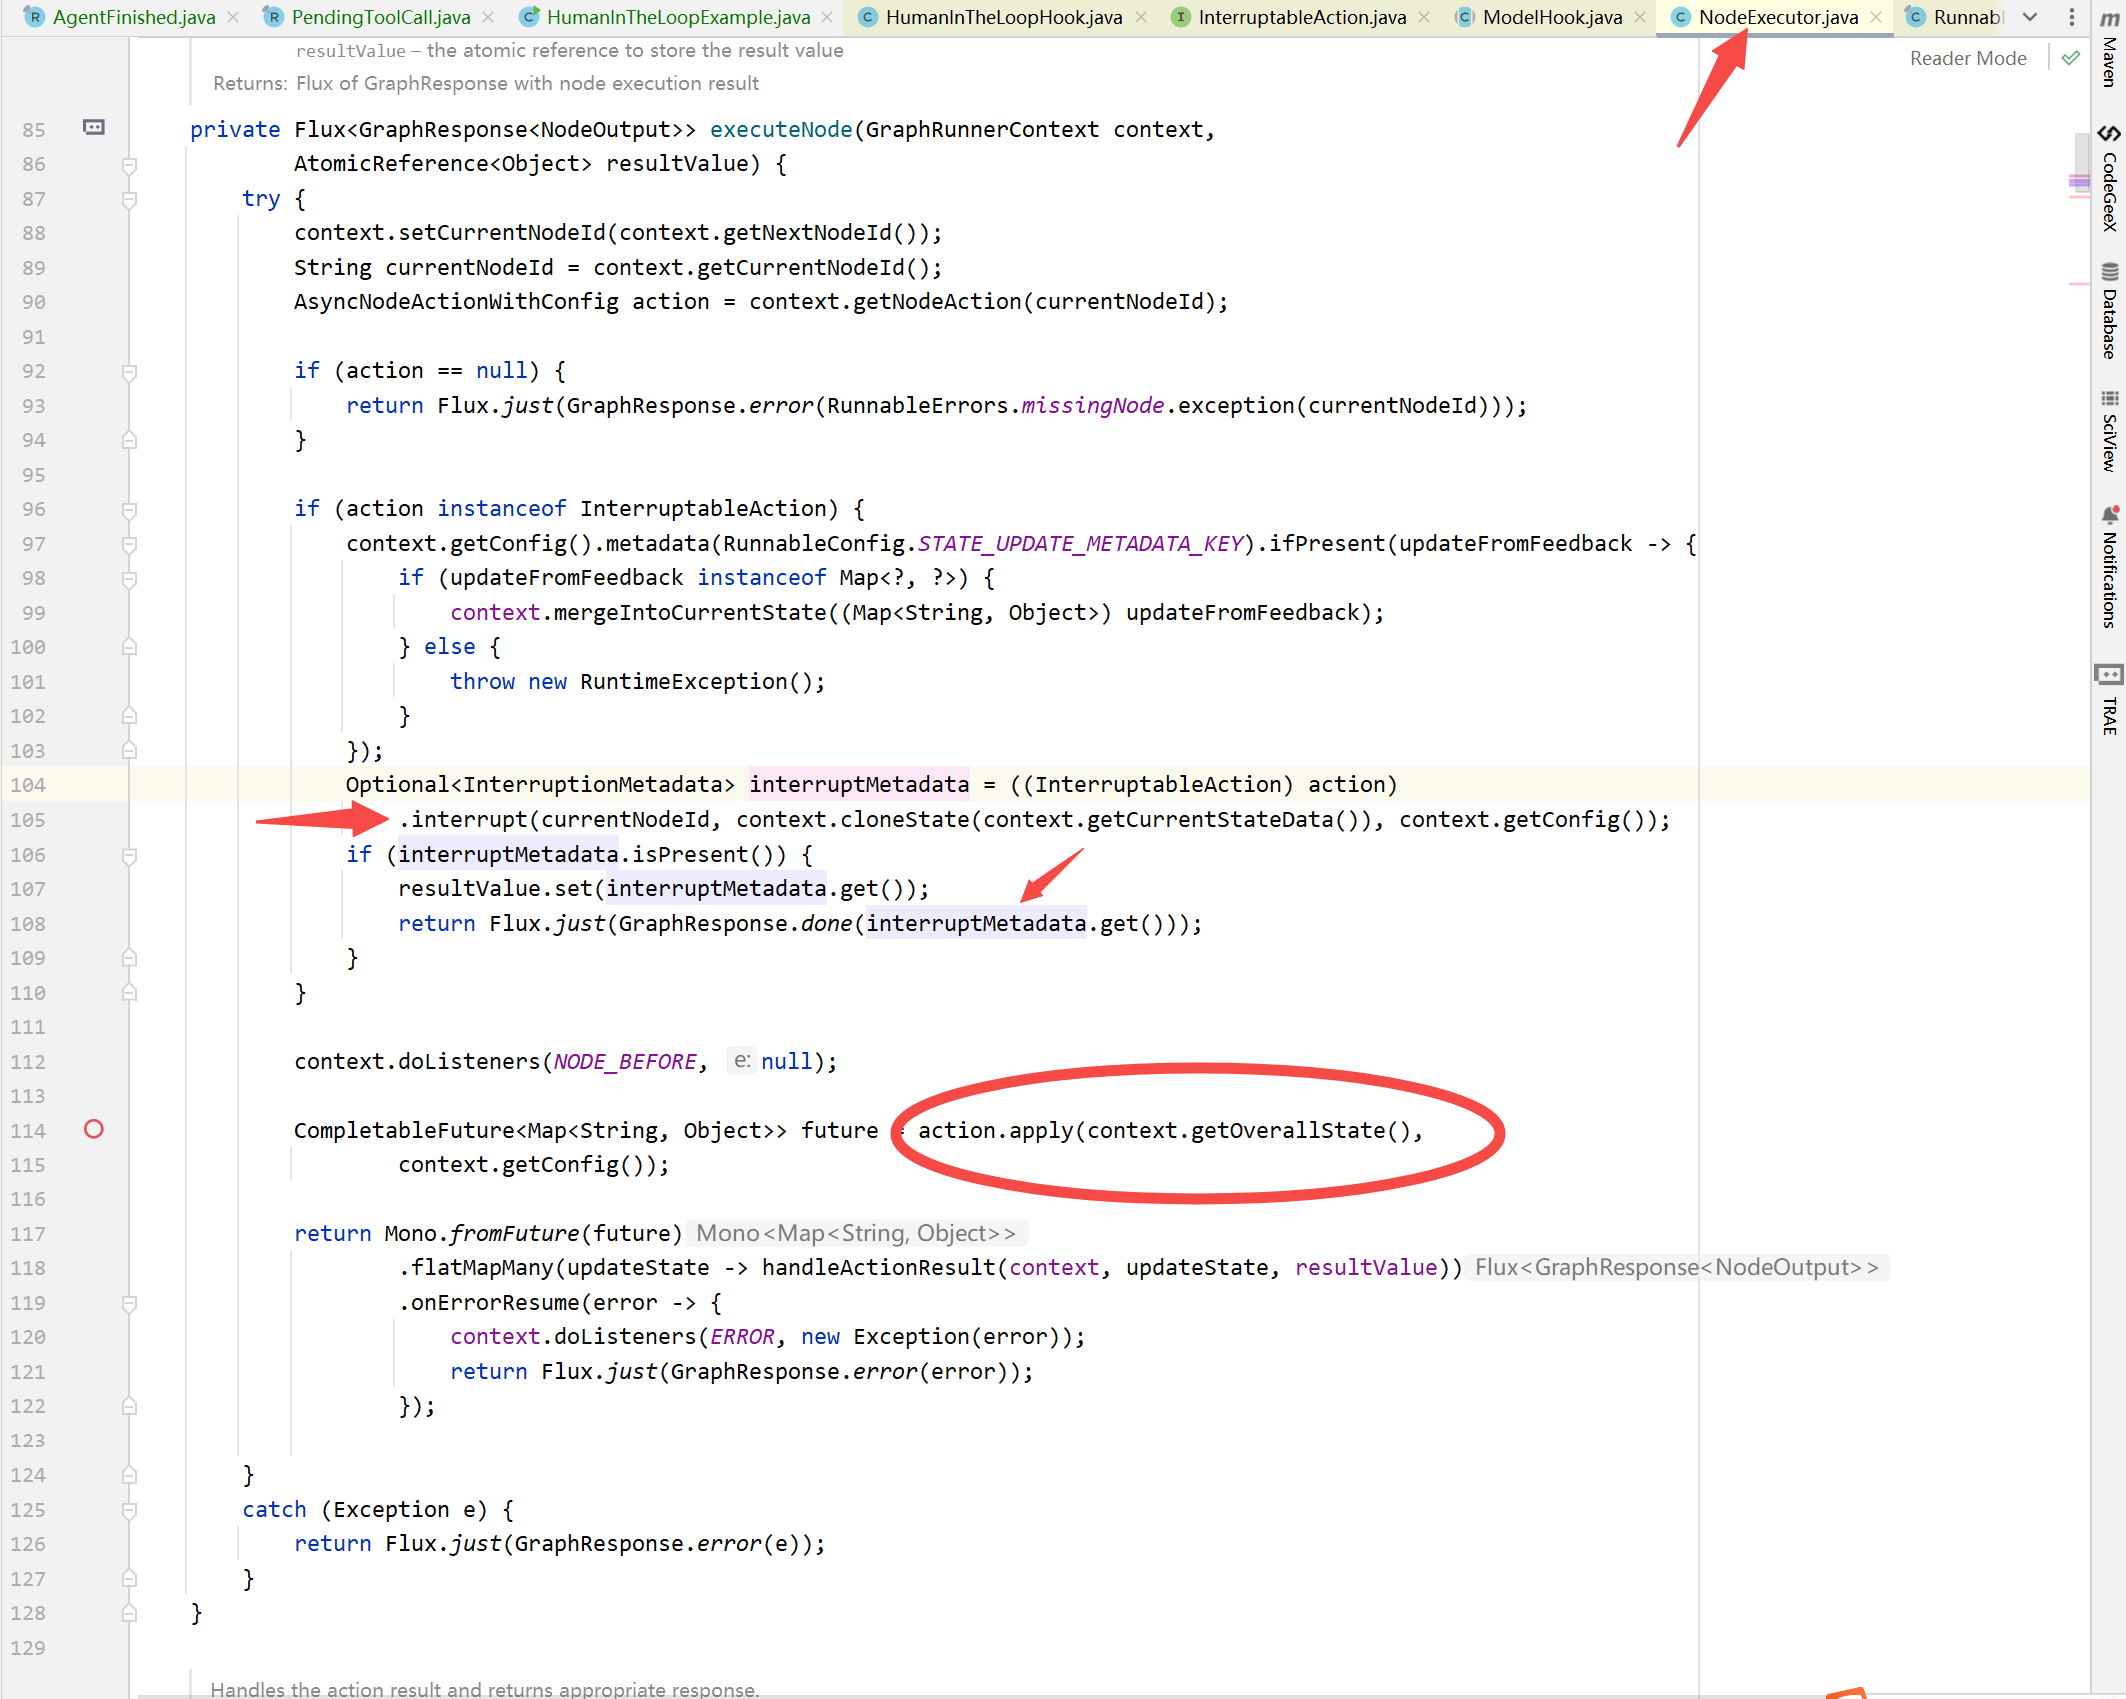Toggle rendered doc comment icon at line 85
This screenshot has height=1699, width=2126.
[x=94, y=127]
